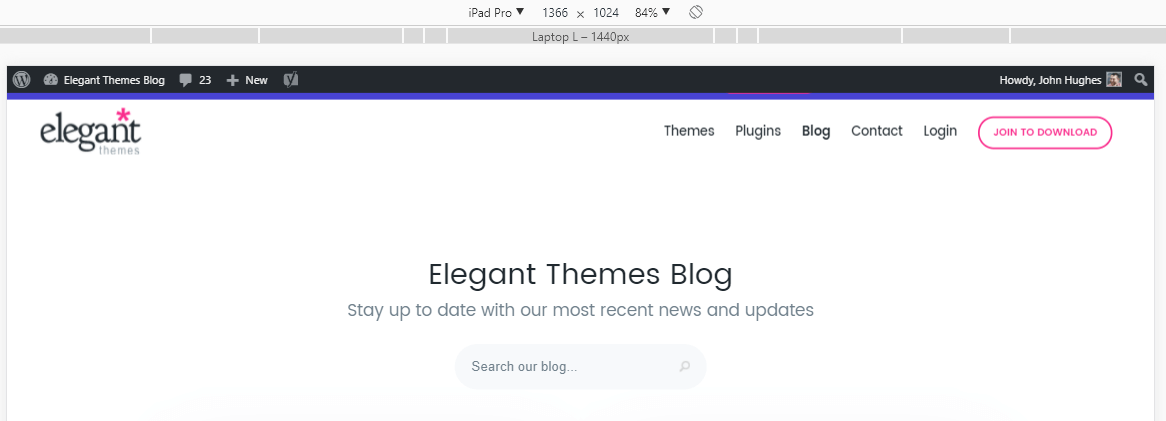Open the Contact page link
The image size is (1166, 421).
click(x=877, y=131)
